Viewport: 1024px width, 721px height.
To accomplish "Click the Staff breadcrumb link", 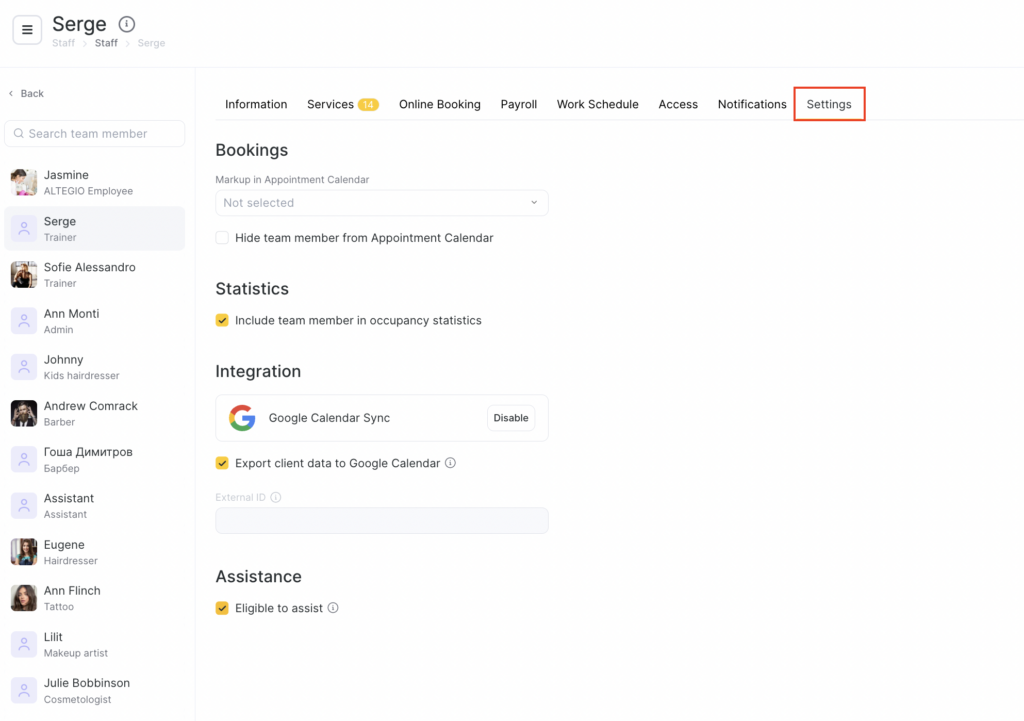I will [x=106, y=43].
